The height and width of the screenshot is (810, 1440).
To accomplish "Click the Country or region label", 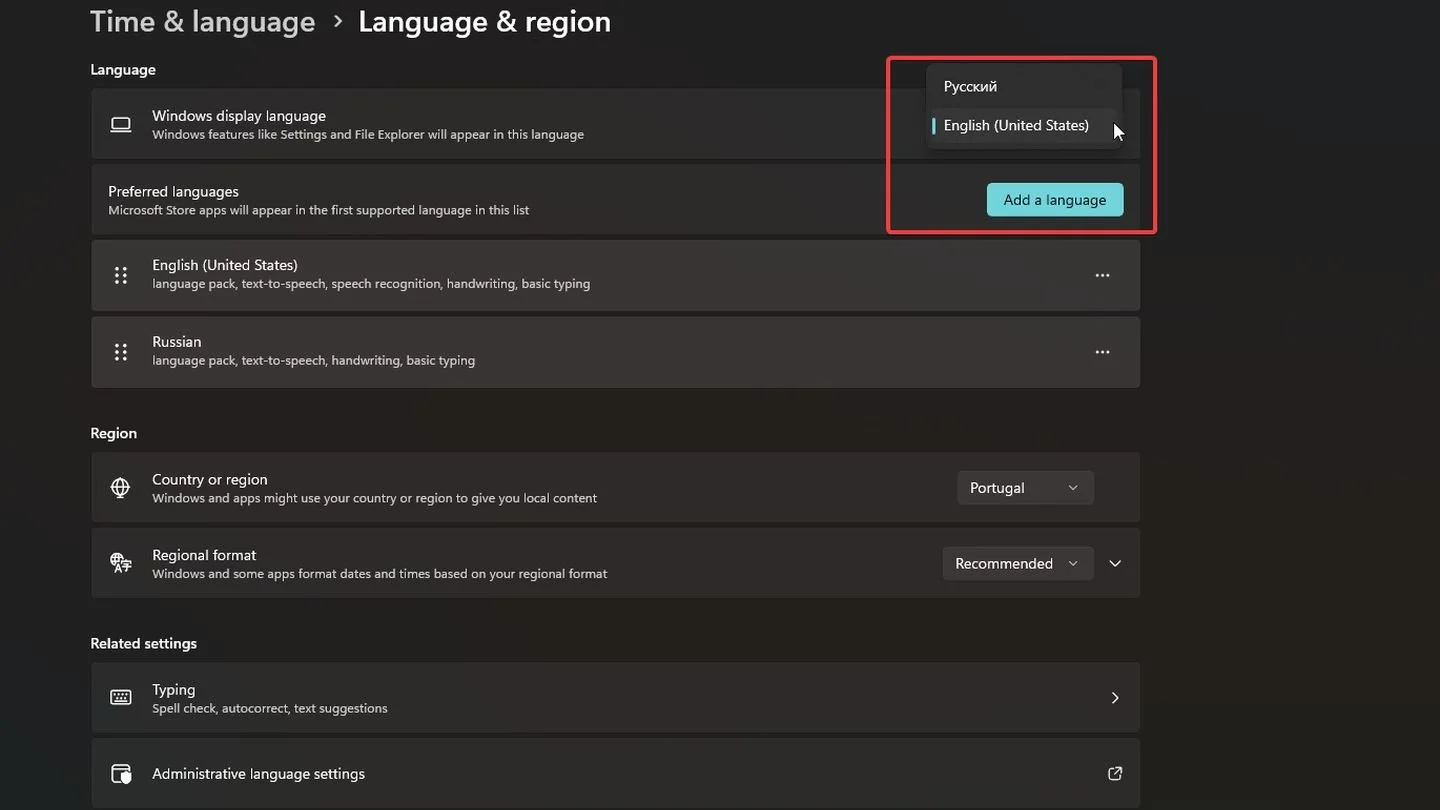I will click(210, 480).
